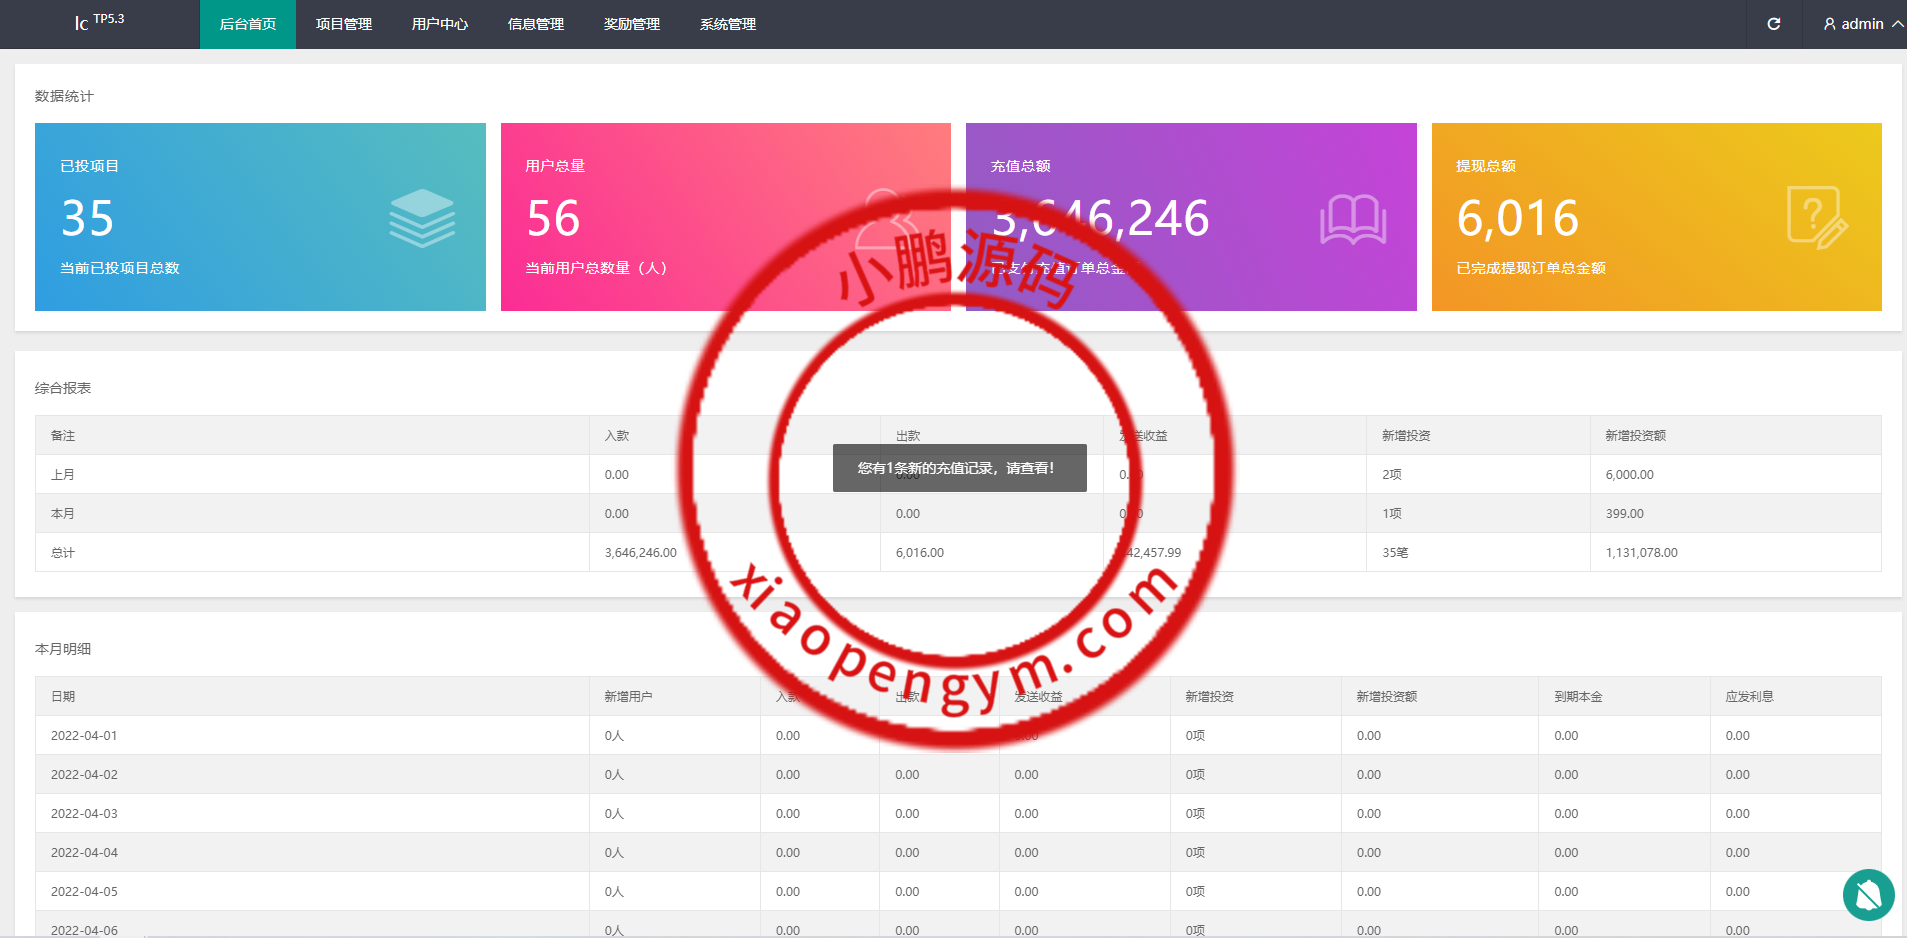Viewport: 1907px width, 938px height.
Task: Toggle the green notification bell mute button
Action: coord(1868,895)
